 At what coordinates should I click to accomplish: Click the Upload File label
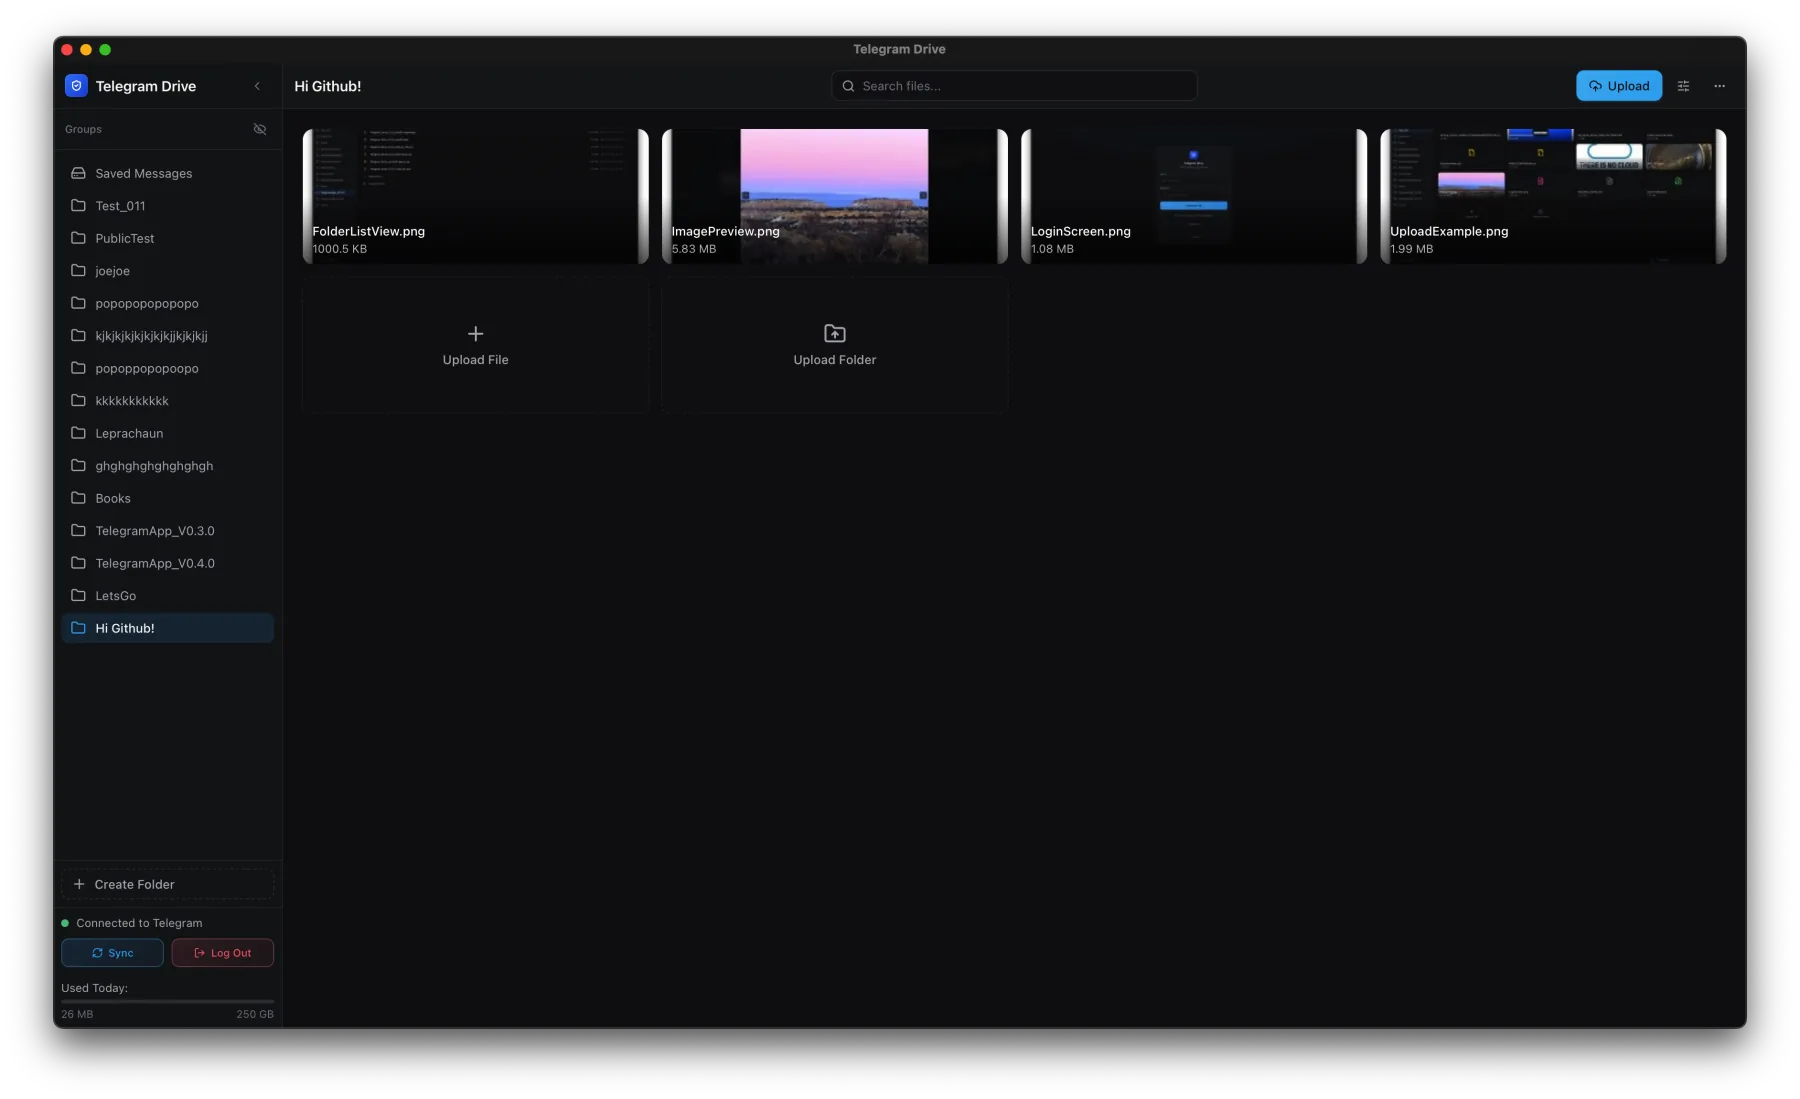(476, 360)
